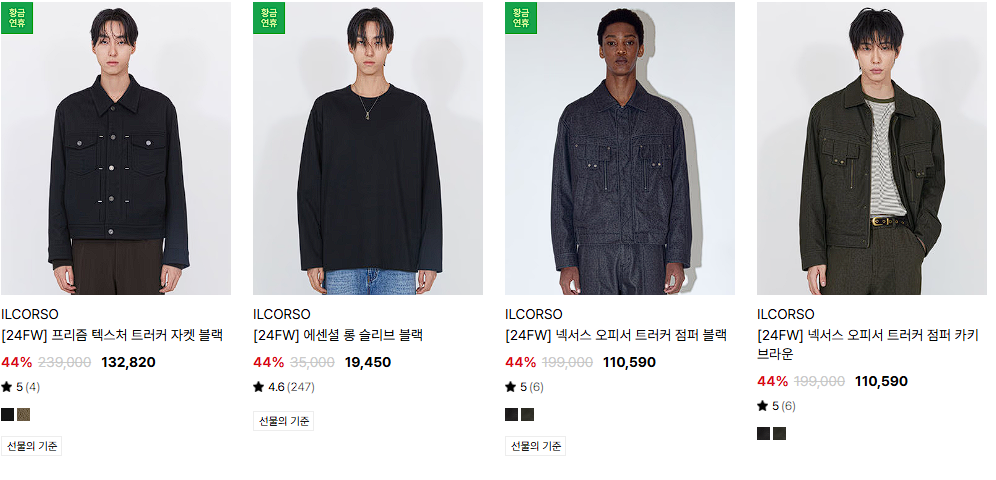Click star icon beside 4.6 rating
The height and width of the screenshot is (480, 996).
pos(259,387)
